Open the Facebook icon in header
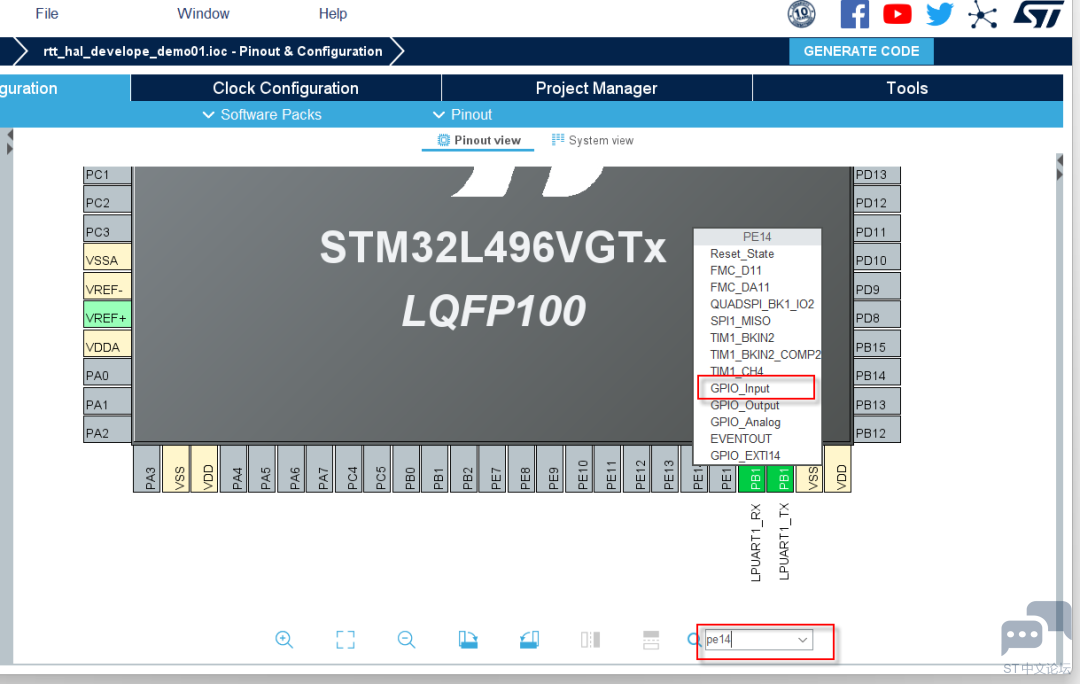This screenshot has height=684, width=1080. [x=854, y=14]
